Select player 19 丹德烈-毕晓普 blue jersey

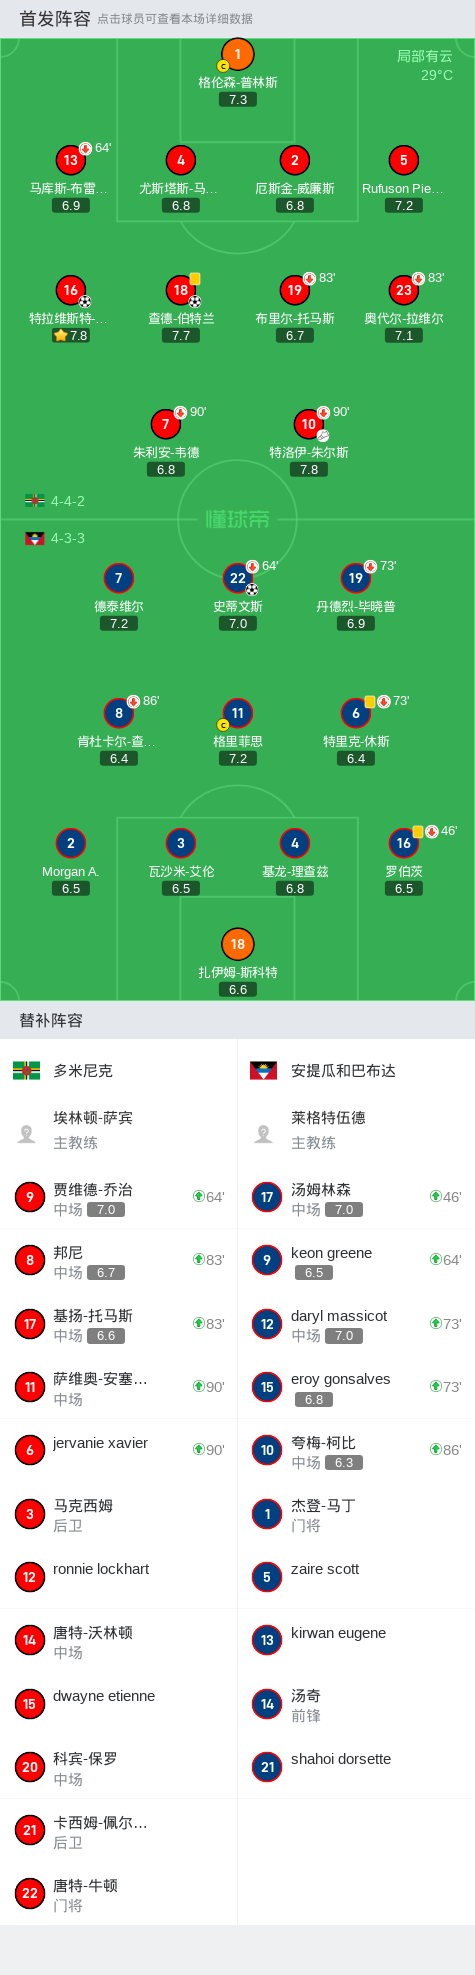356,578
